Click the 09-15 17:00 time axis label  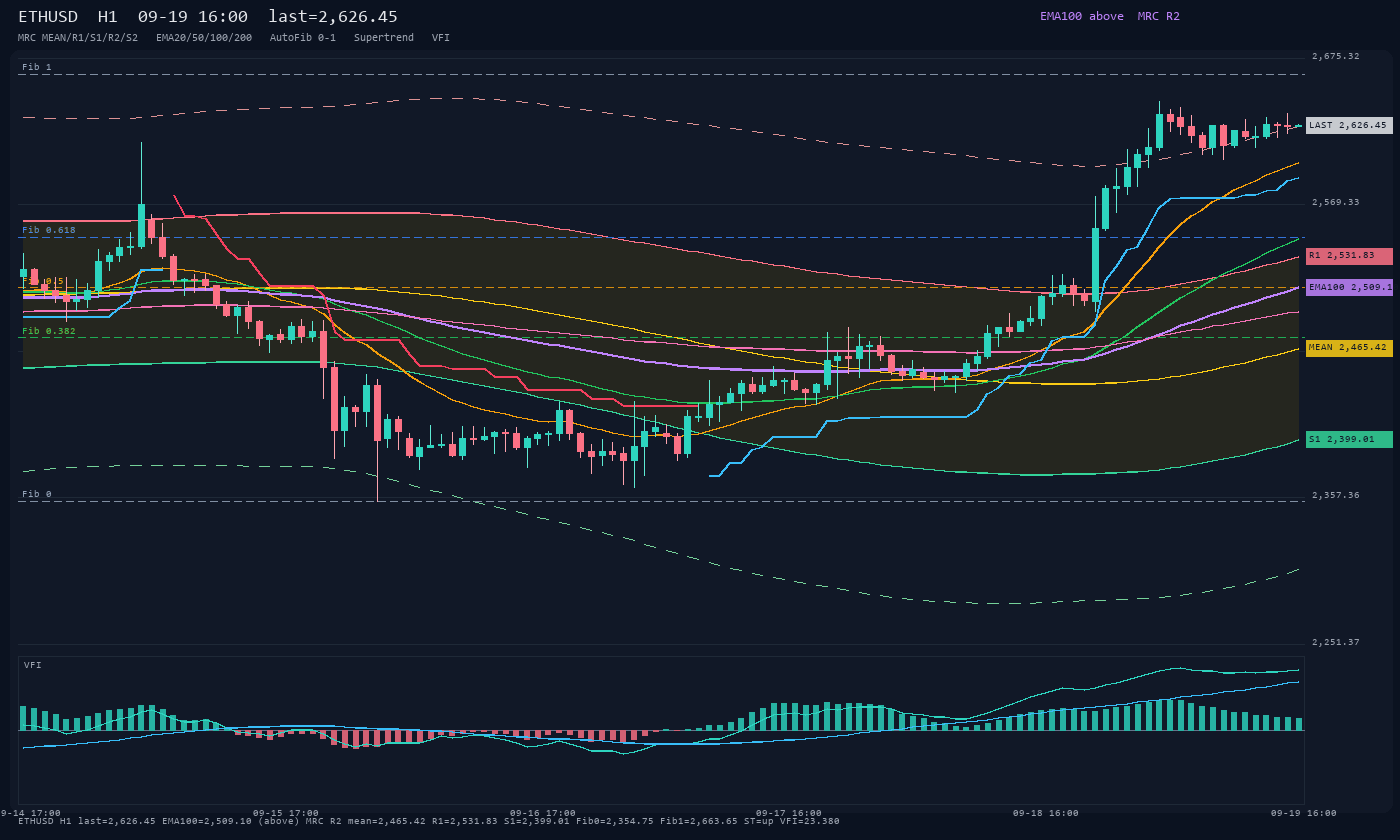(286, 813)
